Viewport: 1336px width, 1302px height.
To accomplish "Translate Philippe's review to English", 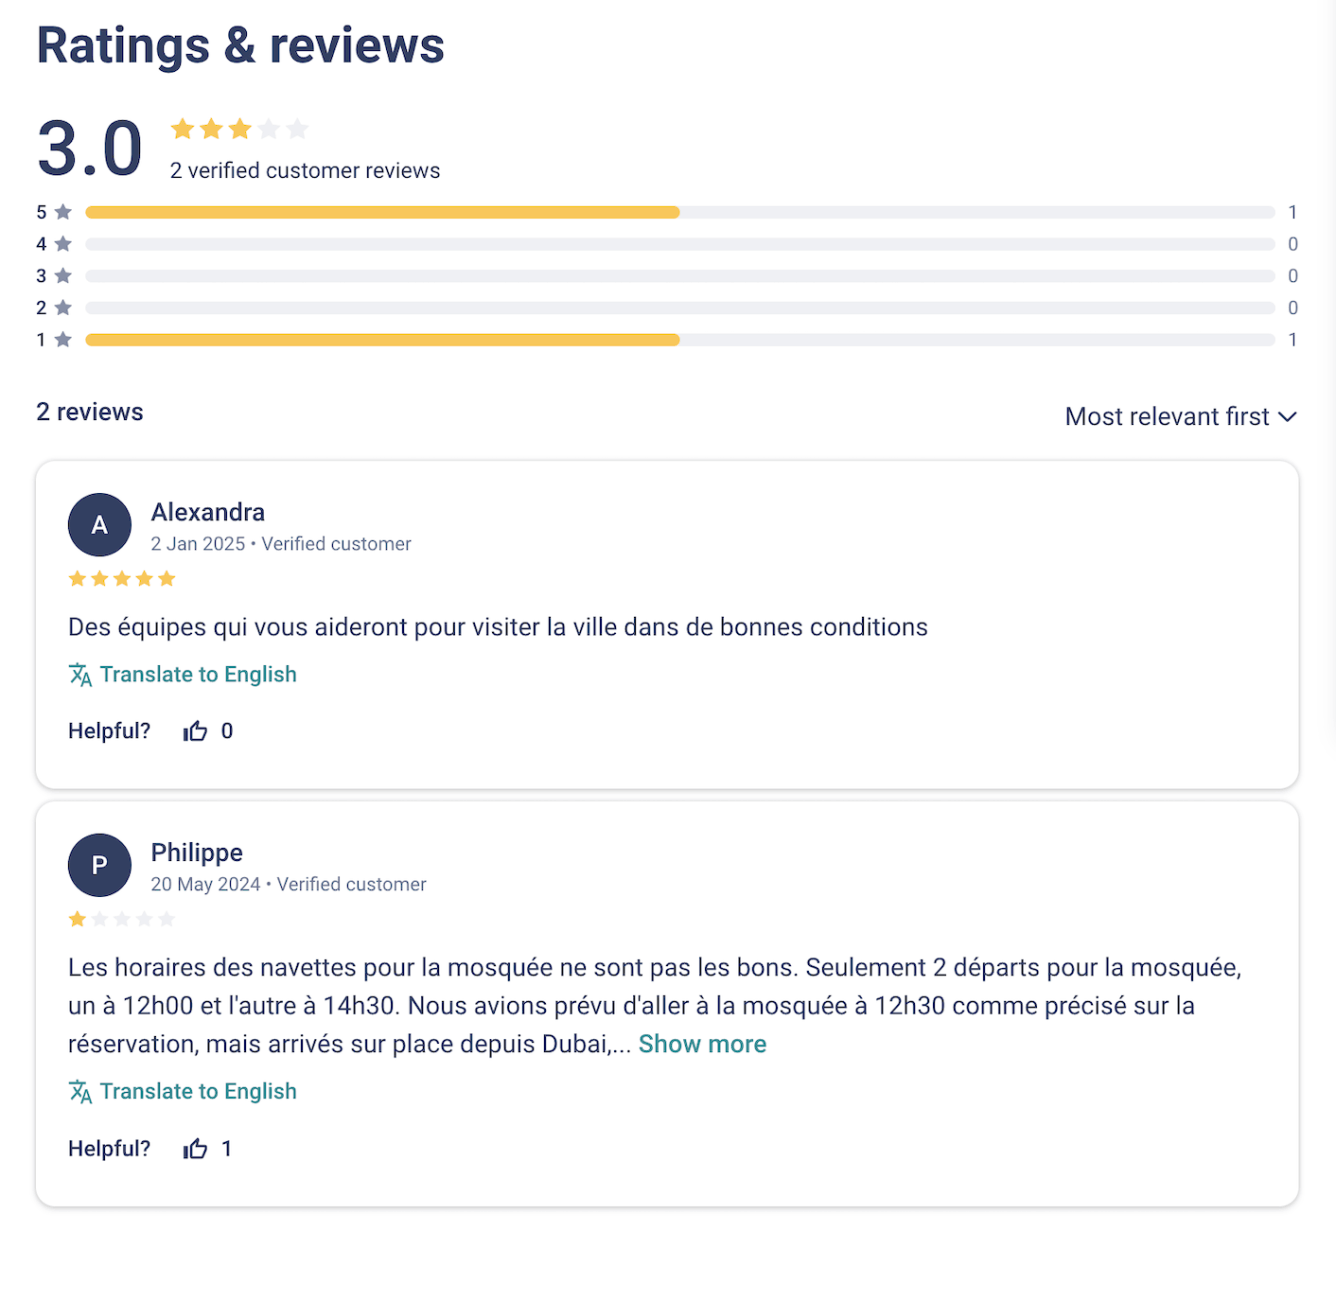I will [198, 1092].
